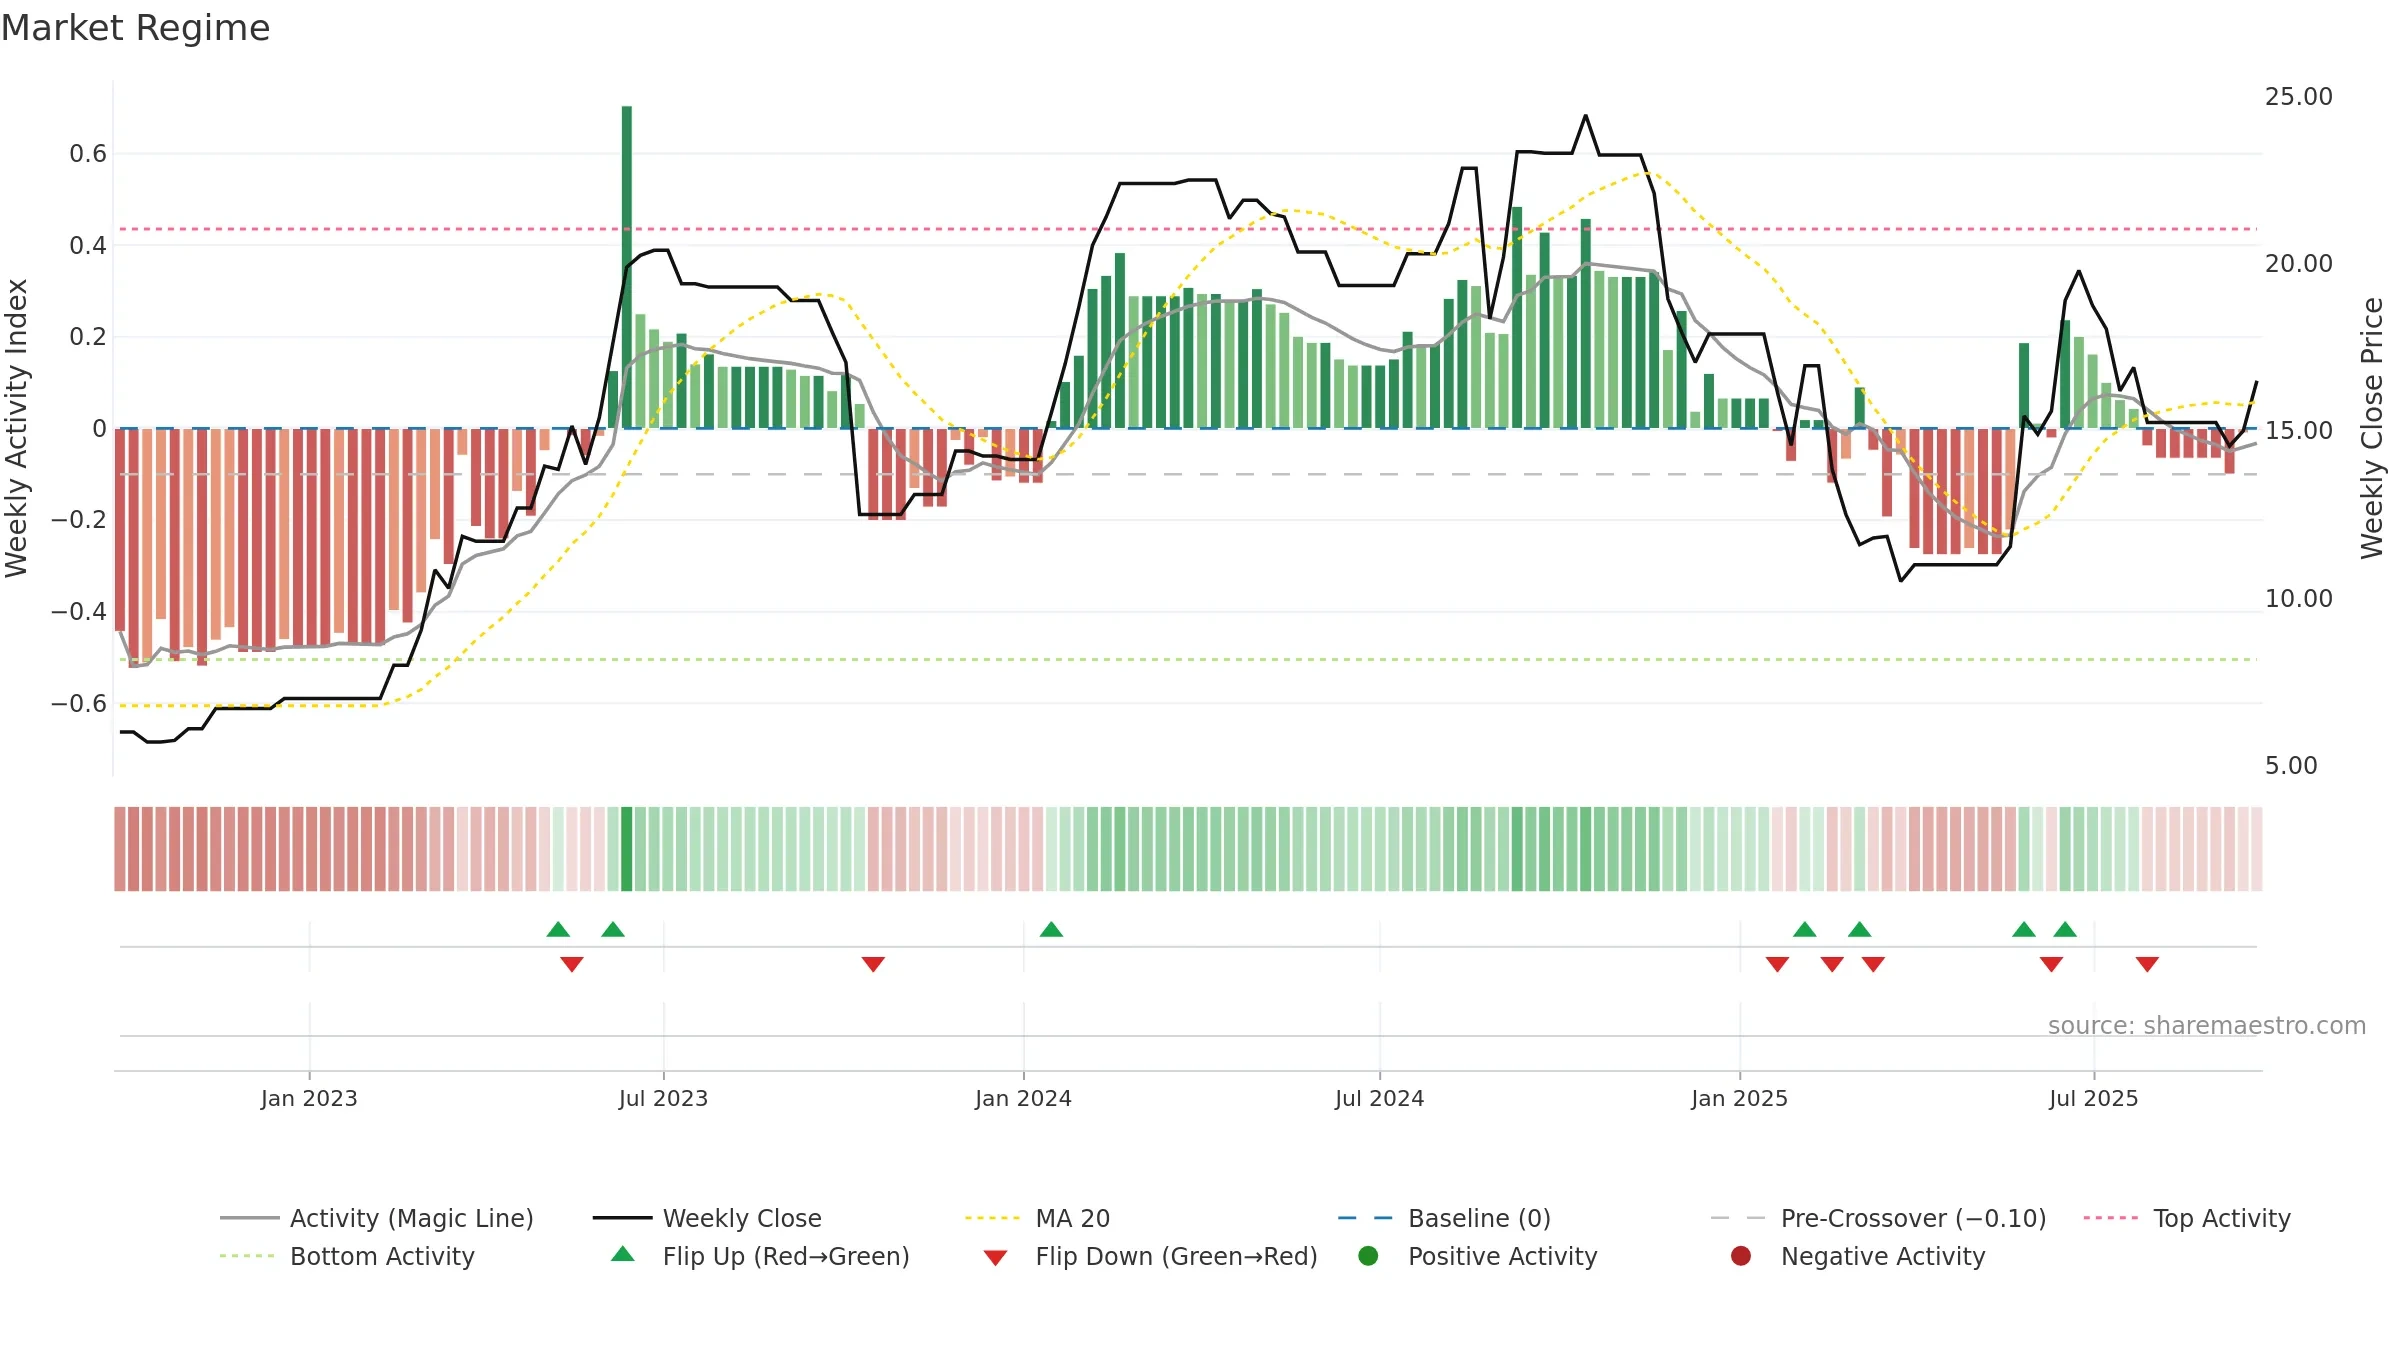Click the Baseline (0) legend entry
Screen dimensions: 2400x1350
1444,1218
